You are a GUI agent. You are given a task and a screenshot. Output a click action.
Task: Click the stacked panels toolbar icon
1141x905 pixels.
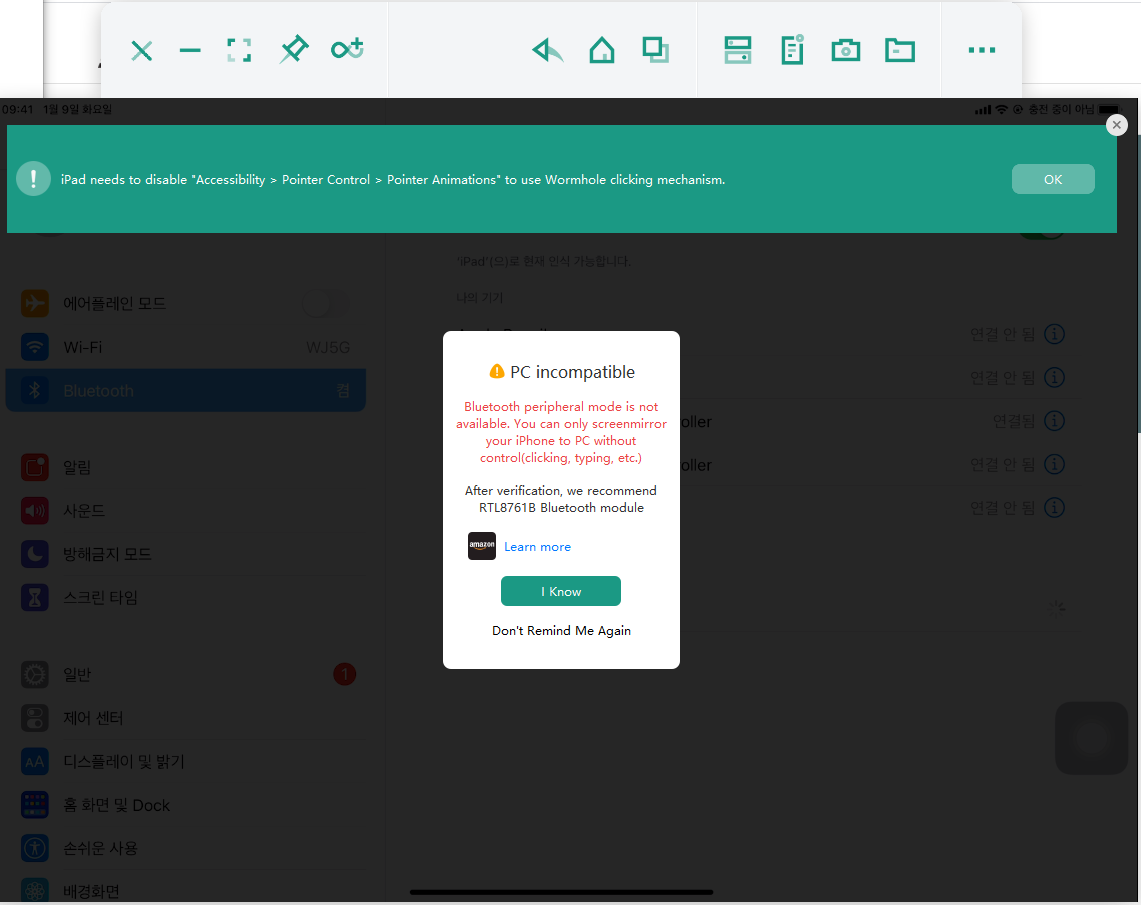(x=737, y=50)
